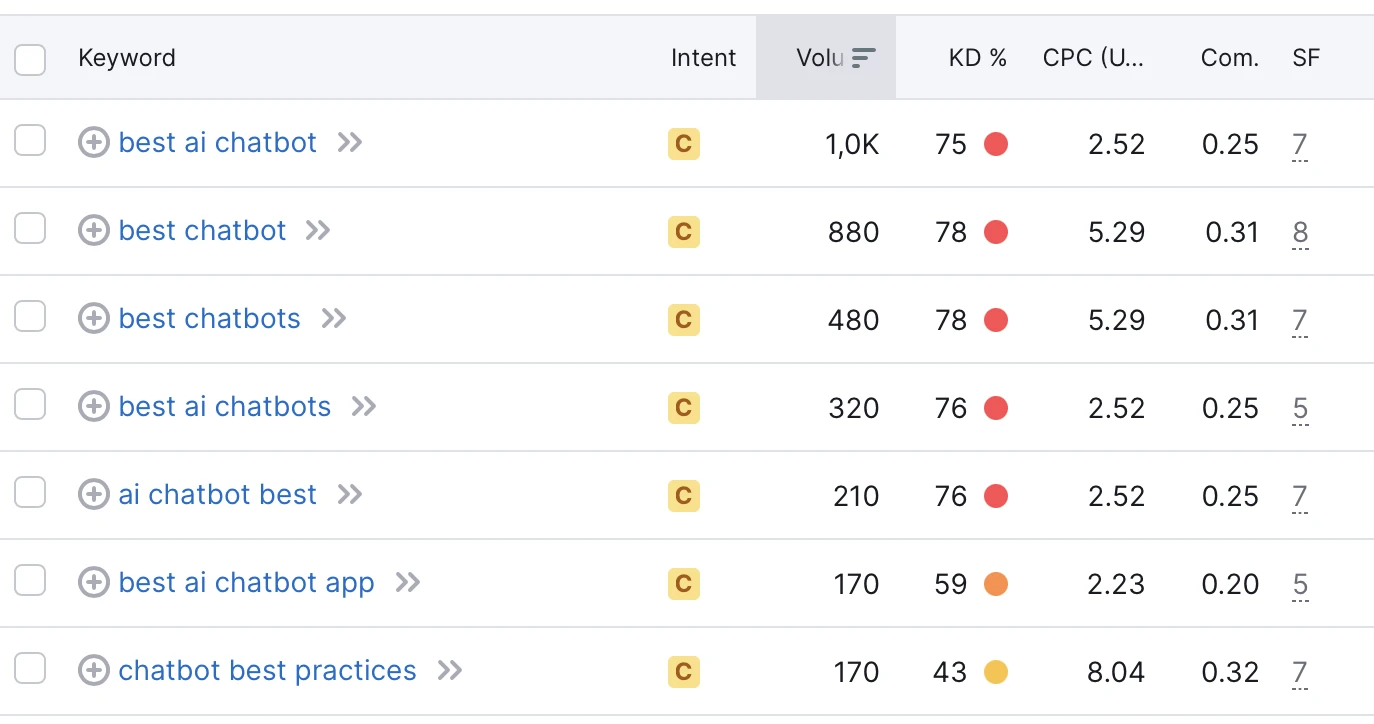Click the plus icon beside best chatbot
The width and height of the screenshot is (1374, 724).
(93, 231)
